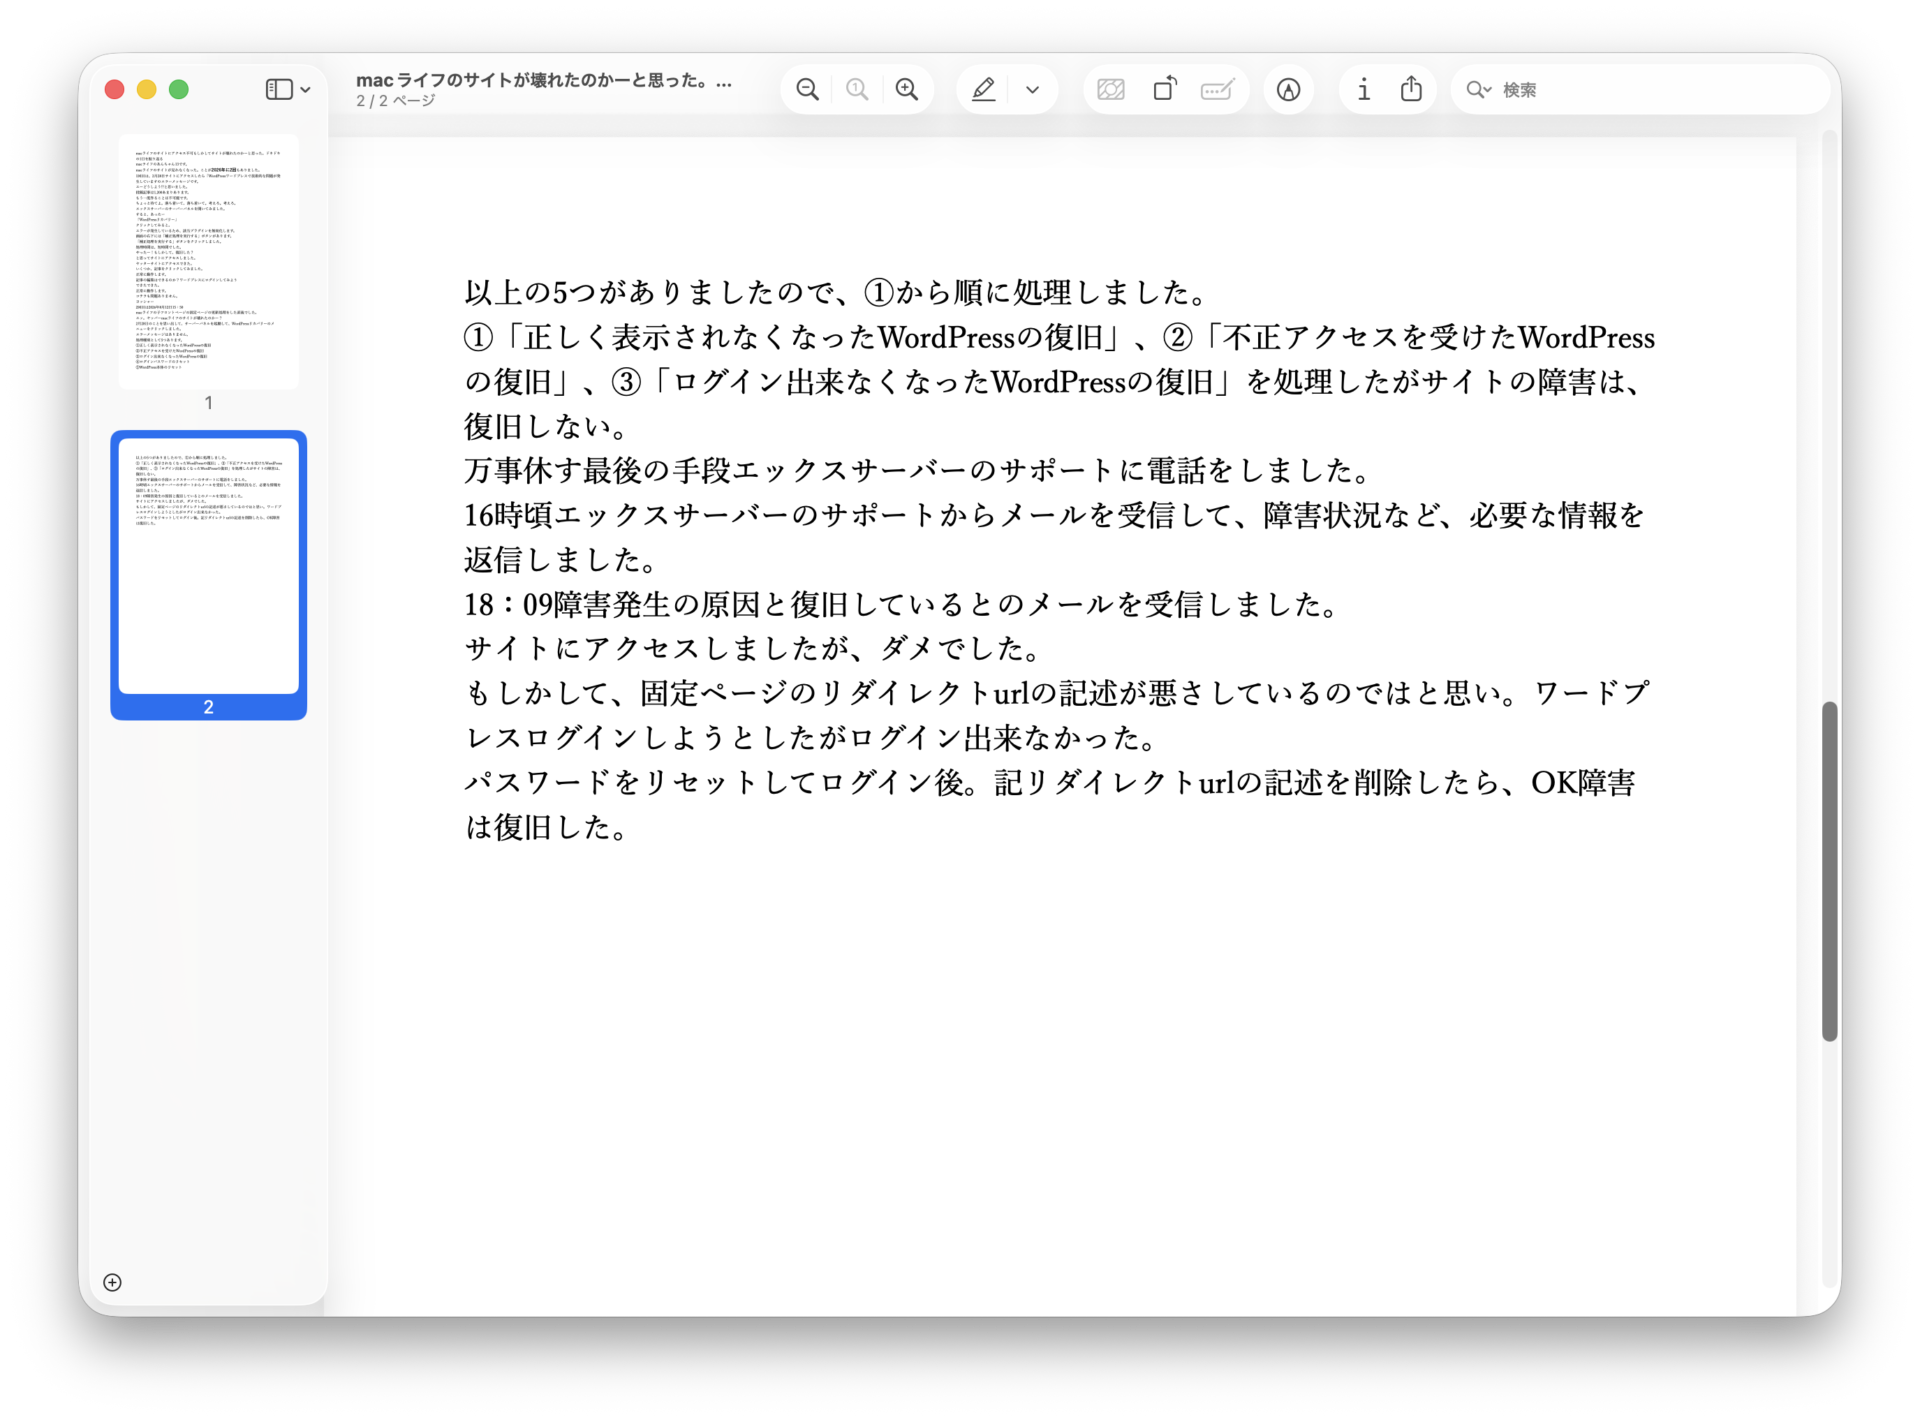This screenshot has width=1920, height=1420.
Task: Click page number label 1 in sidebar
Action: pos(208,403)
